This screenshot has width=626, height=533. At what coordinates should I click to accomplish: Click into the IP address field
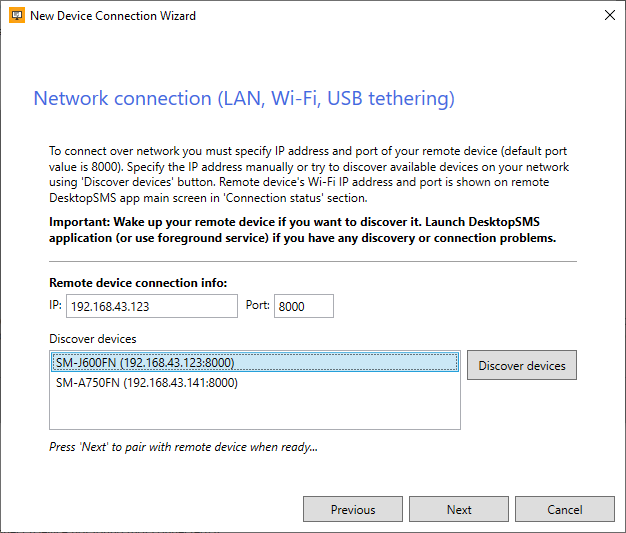151,306
